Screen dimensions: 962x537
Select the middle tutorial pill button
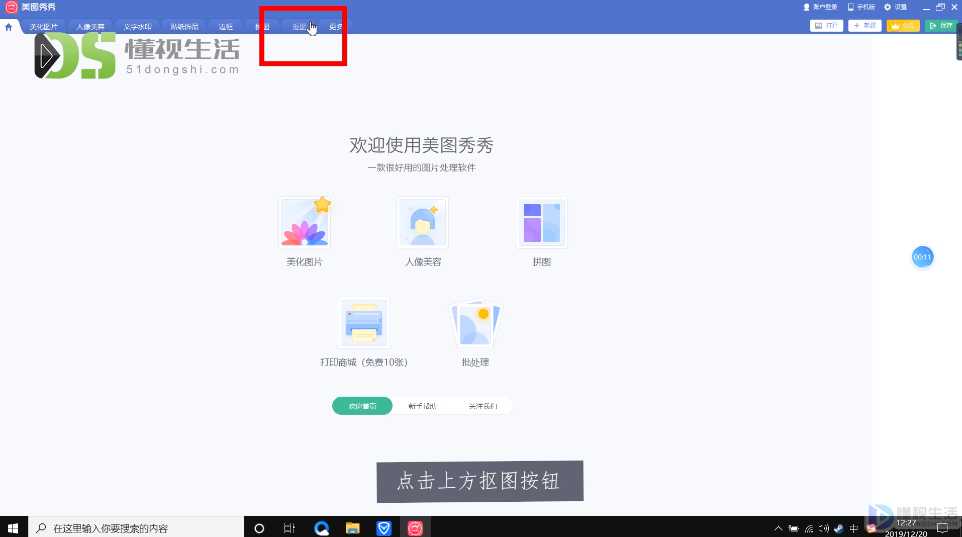pos(422,406)
